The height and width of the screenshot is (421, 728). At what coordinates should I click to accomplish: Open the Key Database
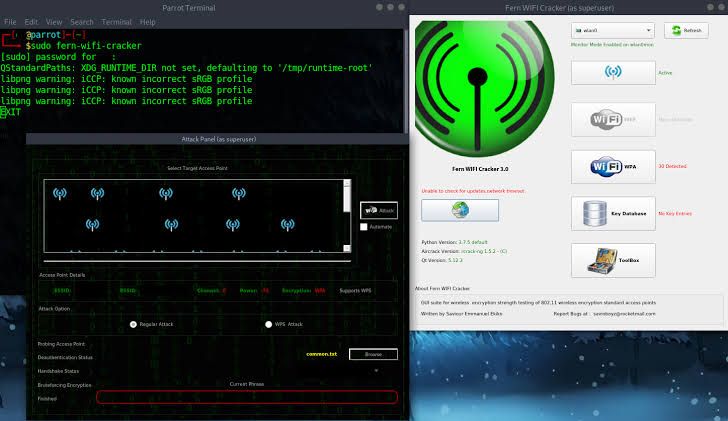pyautogui.click(x=613, y=214)
